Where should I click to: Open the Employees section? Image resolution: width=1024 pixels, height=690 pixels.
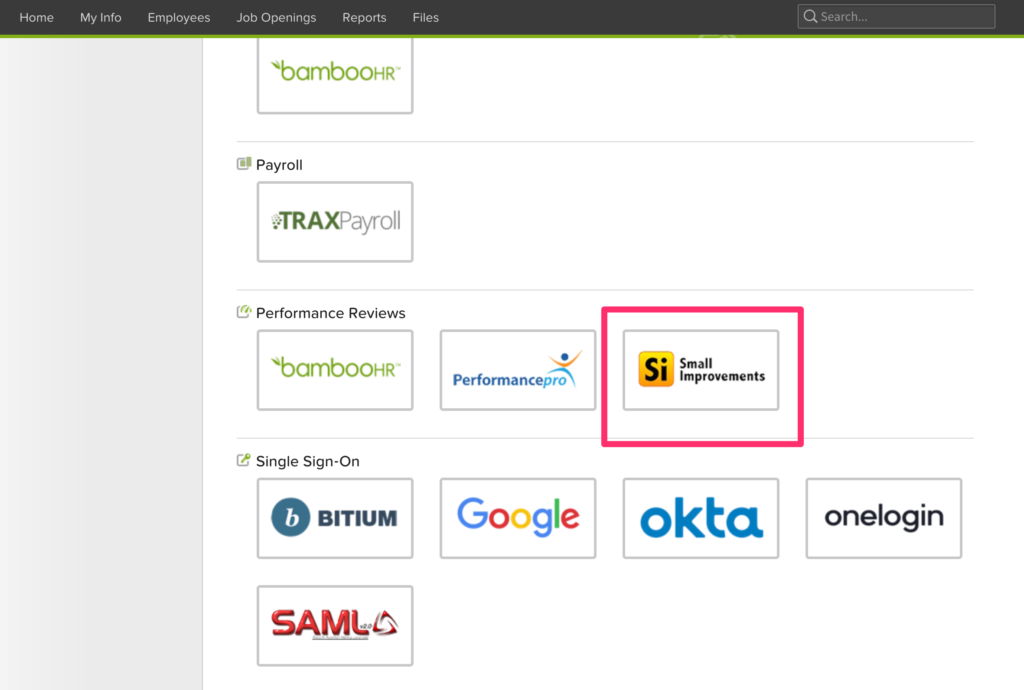(179, 18)
